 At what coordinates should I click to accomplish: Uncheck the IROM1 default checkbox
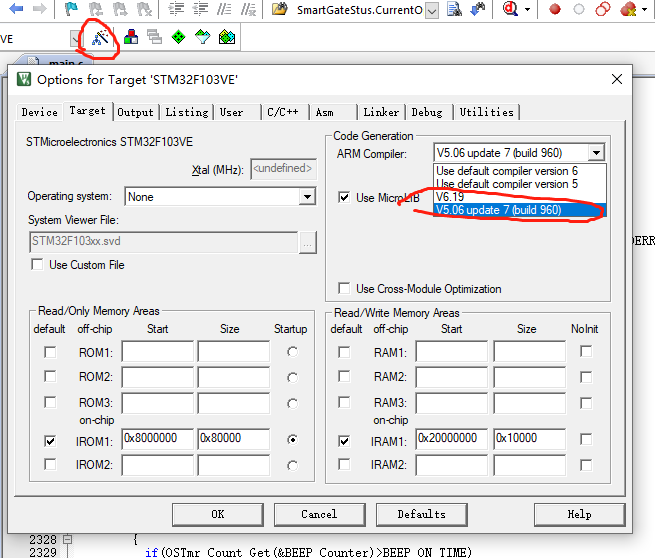coord(50,441)
